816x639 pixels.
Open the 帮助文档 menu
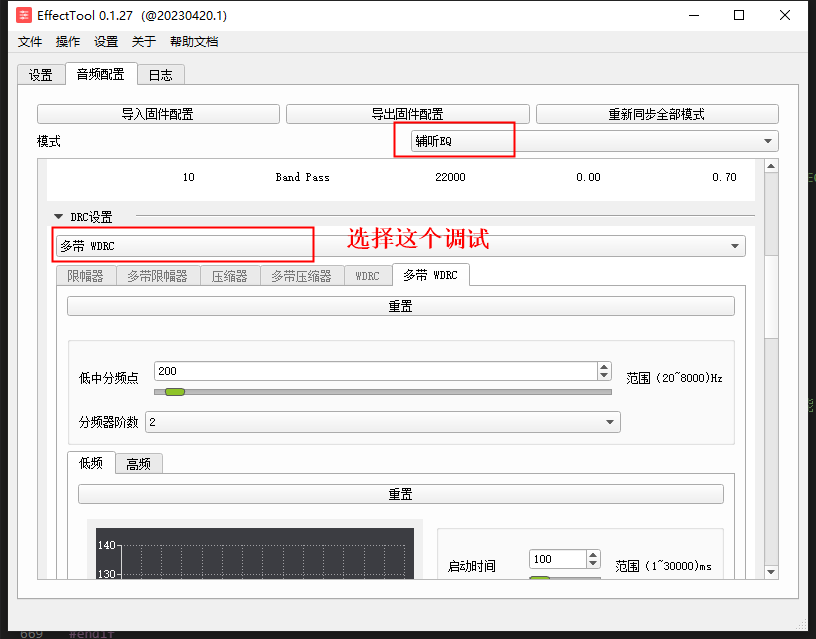[194, 42]
